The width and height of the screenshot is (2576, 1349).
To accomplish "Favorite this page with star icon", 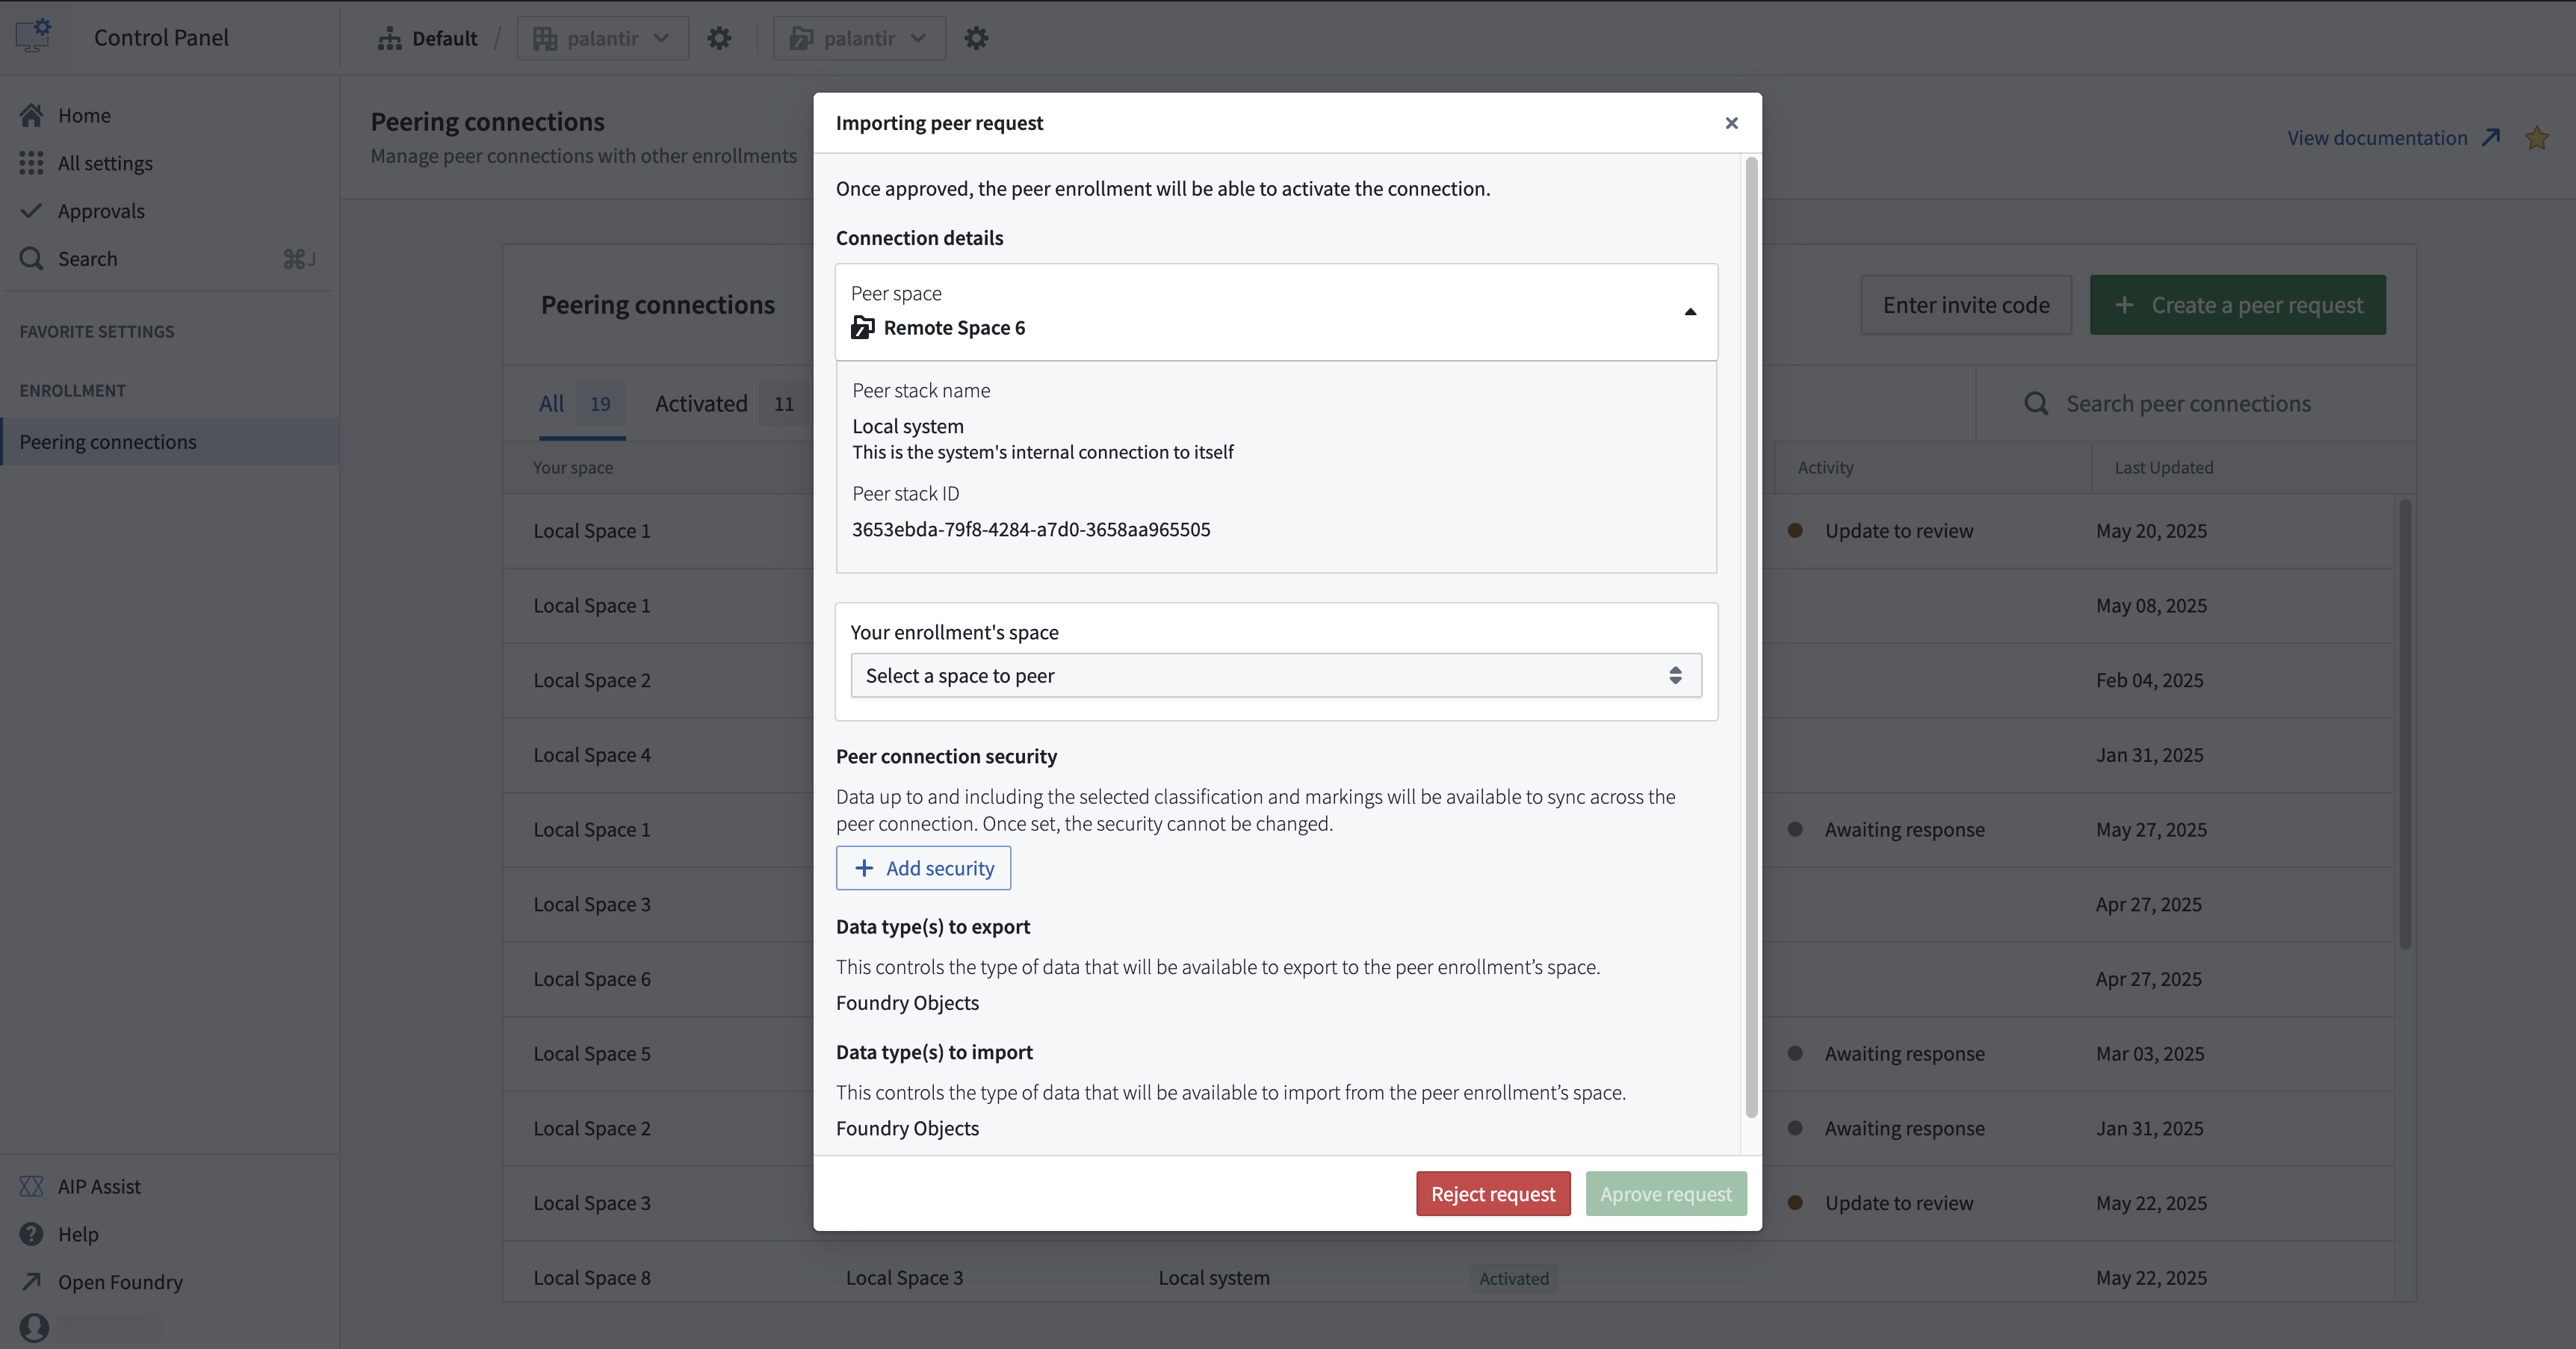I will point(2537,138).
